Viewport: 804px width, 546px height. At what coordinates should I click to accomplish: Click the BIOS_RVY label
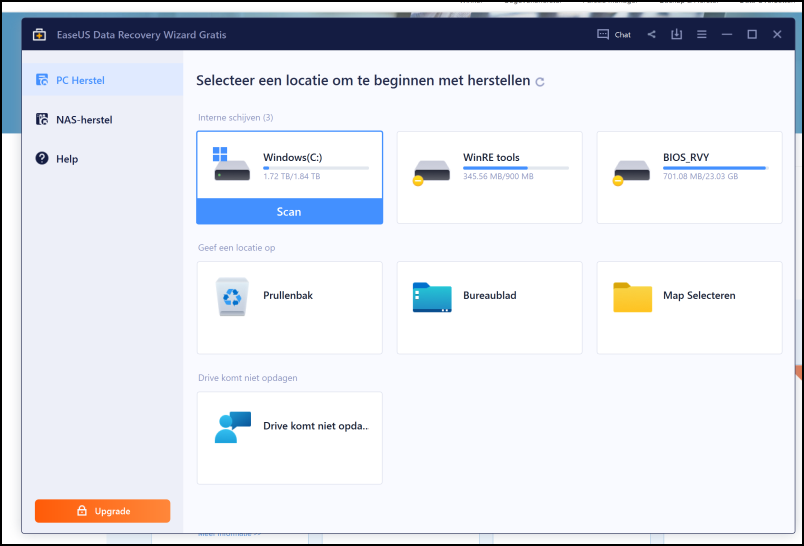[686, 157]
